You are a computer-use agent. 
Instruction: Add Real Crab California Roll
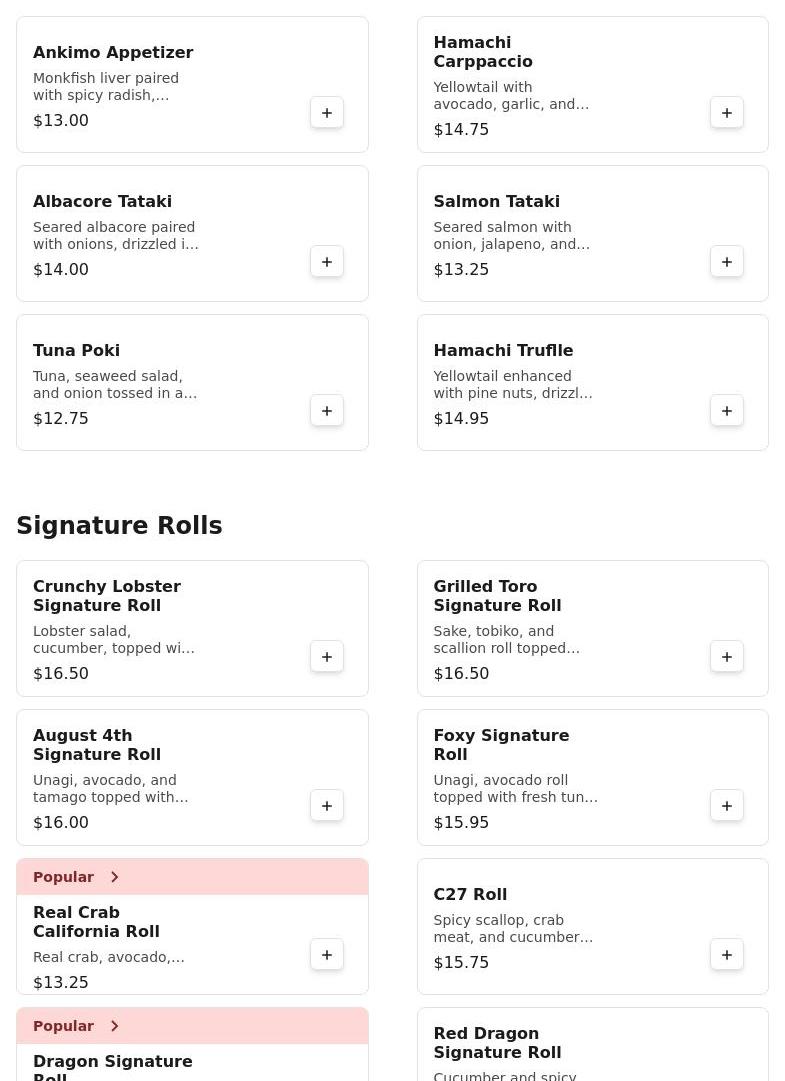coord(327,955)
